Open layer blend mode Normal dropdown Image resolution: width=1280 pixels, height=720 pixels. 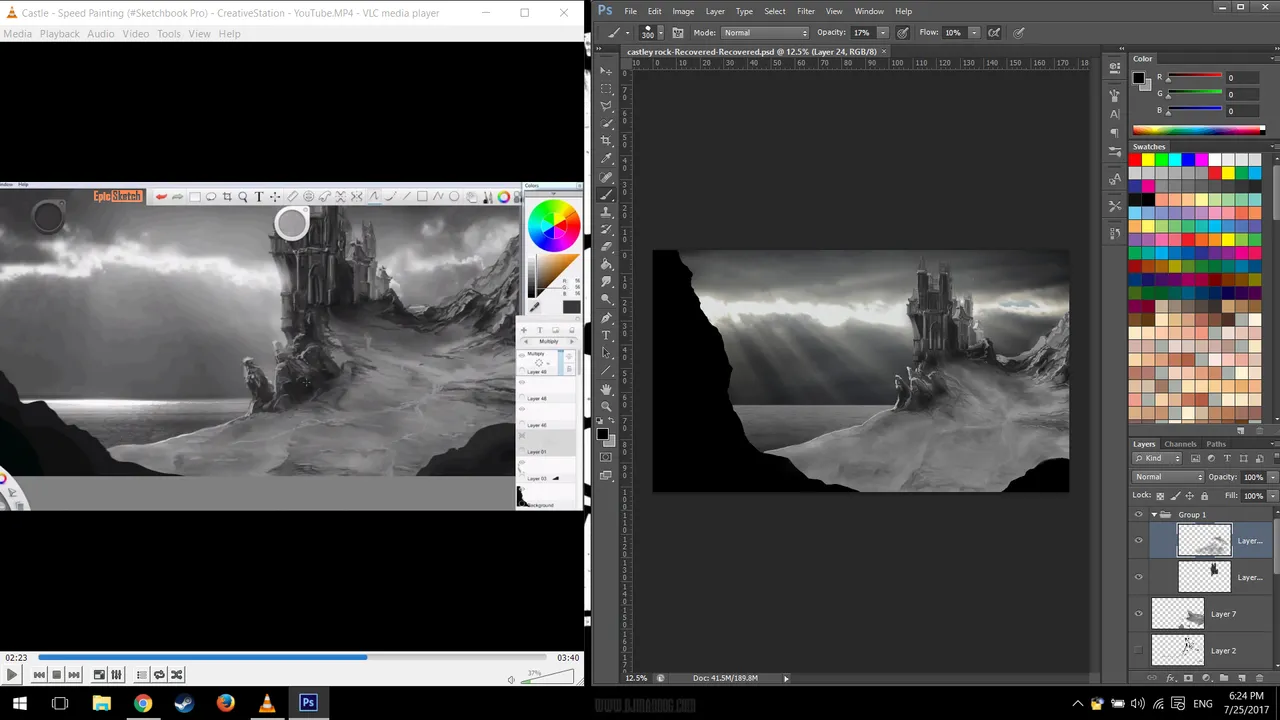coord(1169,477)
